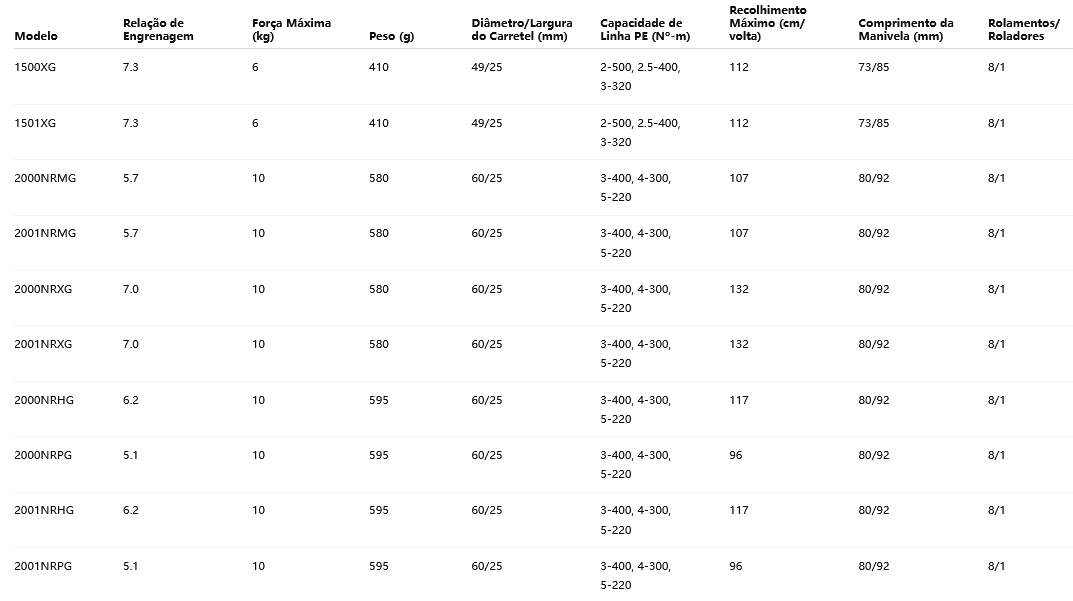The width and height of the screenshot is (1073, 601).
Task: Select the 2001NRXG model cell
Action: pos(44,344)
